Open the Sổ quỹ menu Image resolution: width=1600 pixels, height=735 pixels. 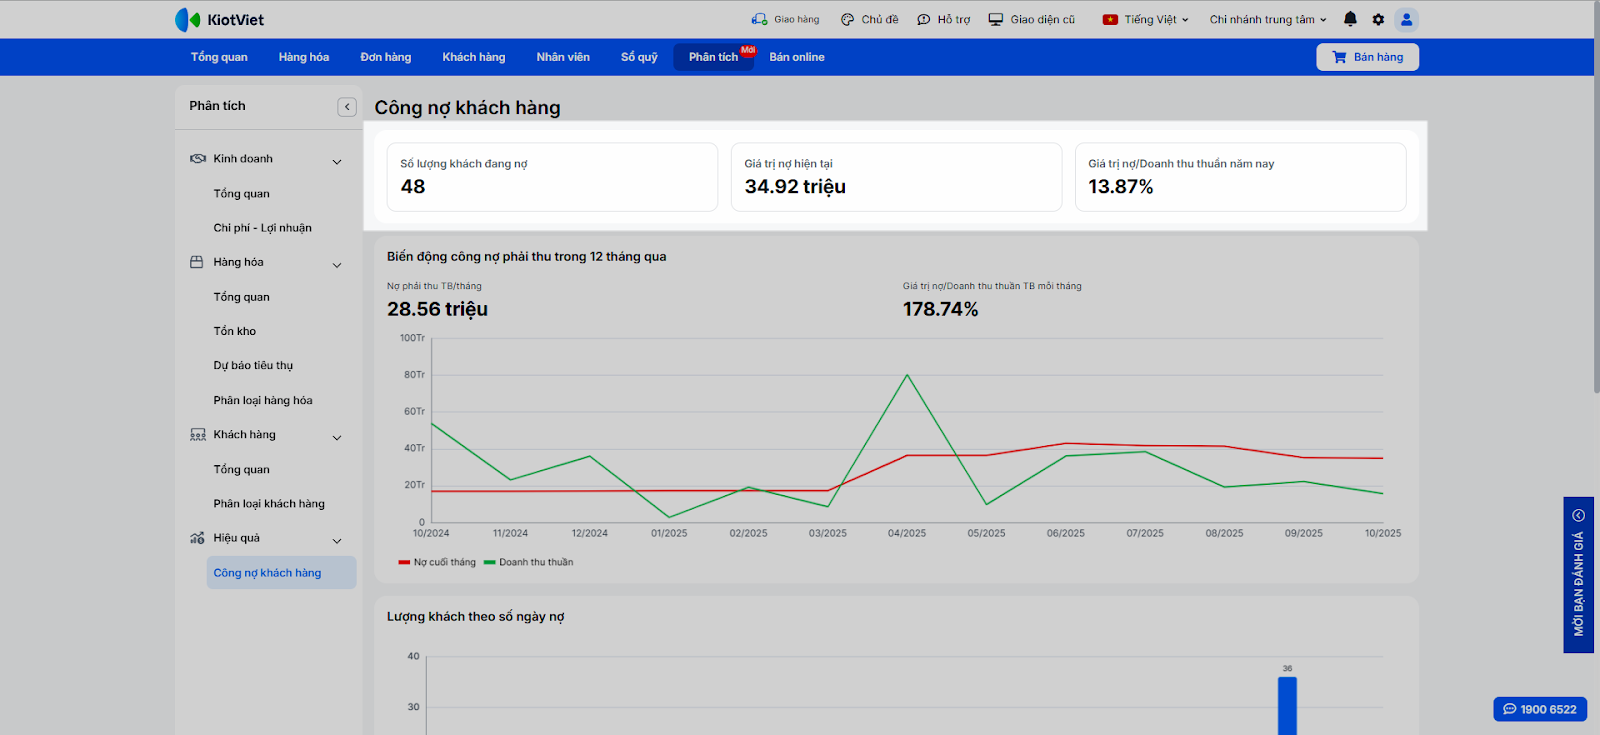(639, 57)
